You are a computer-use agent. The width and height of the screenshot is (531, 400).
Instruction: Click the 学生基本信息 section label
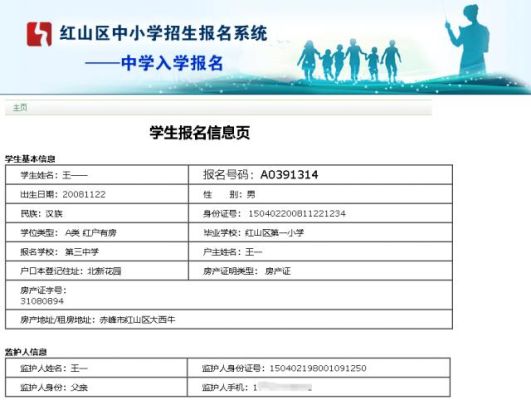coord(30,159)
